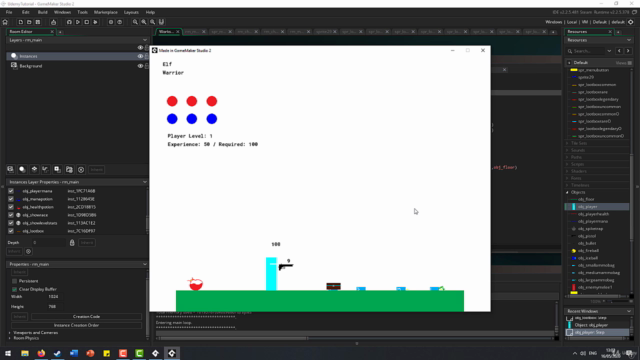Click the Depth value input field
Screen dimensions: 640x360
[48, 243]
